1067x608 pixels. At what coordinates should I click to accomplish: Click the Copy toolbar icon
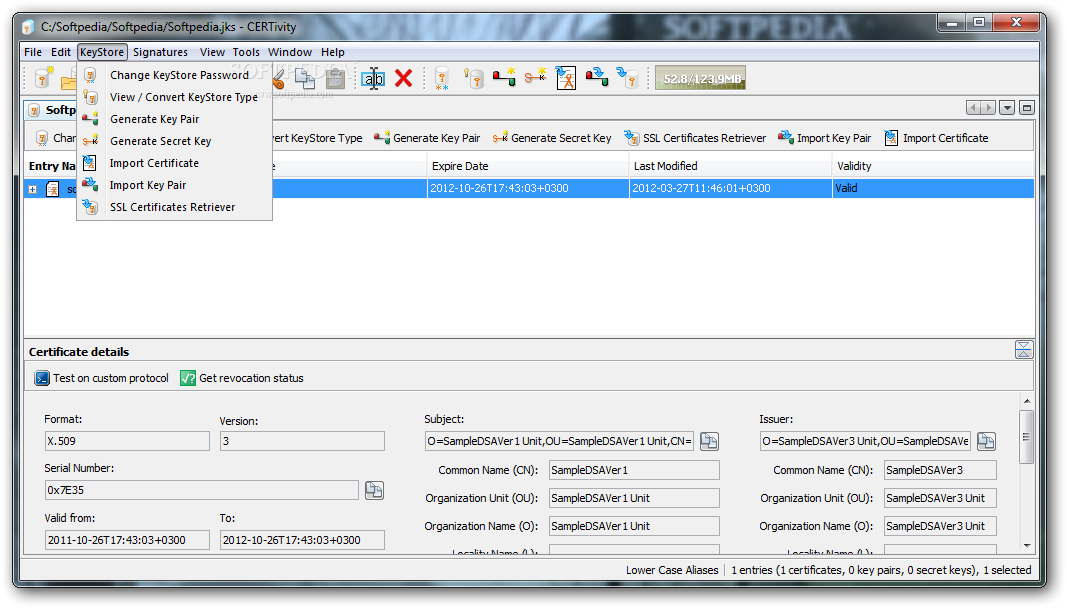pyautogui.click(x=305, y=78)
